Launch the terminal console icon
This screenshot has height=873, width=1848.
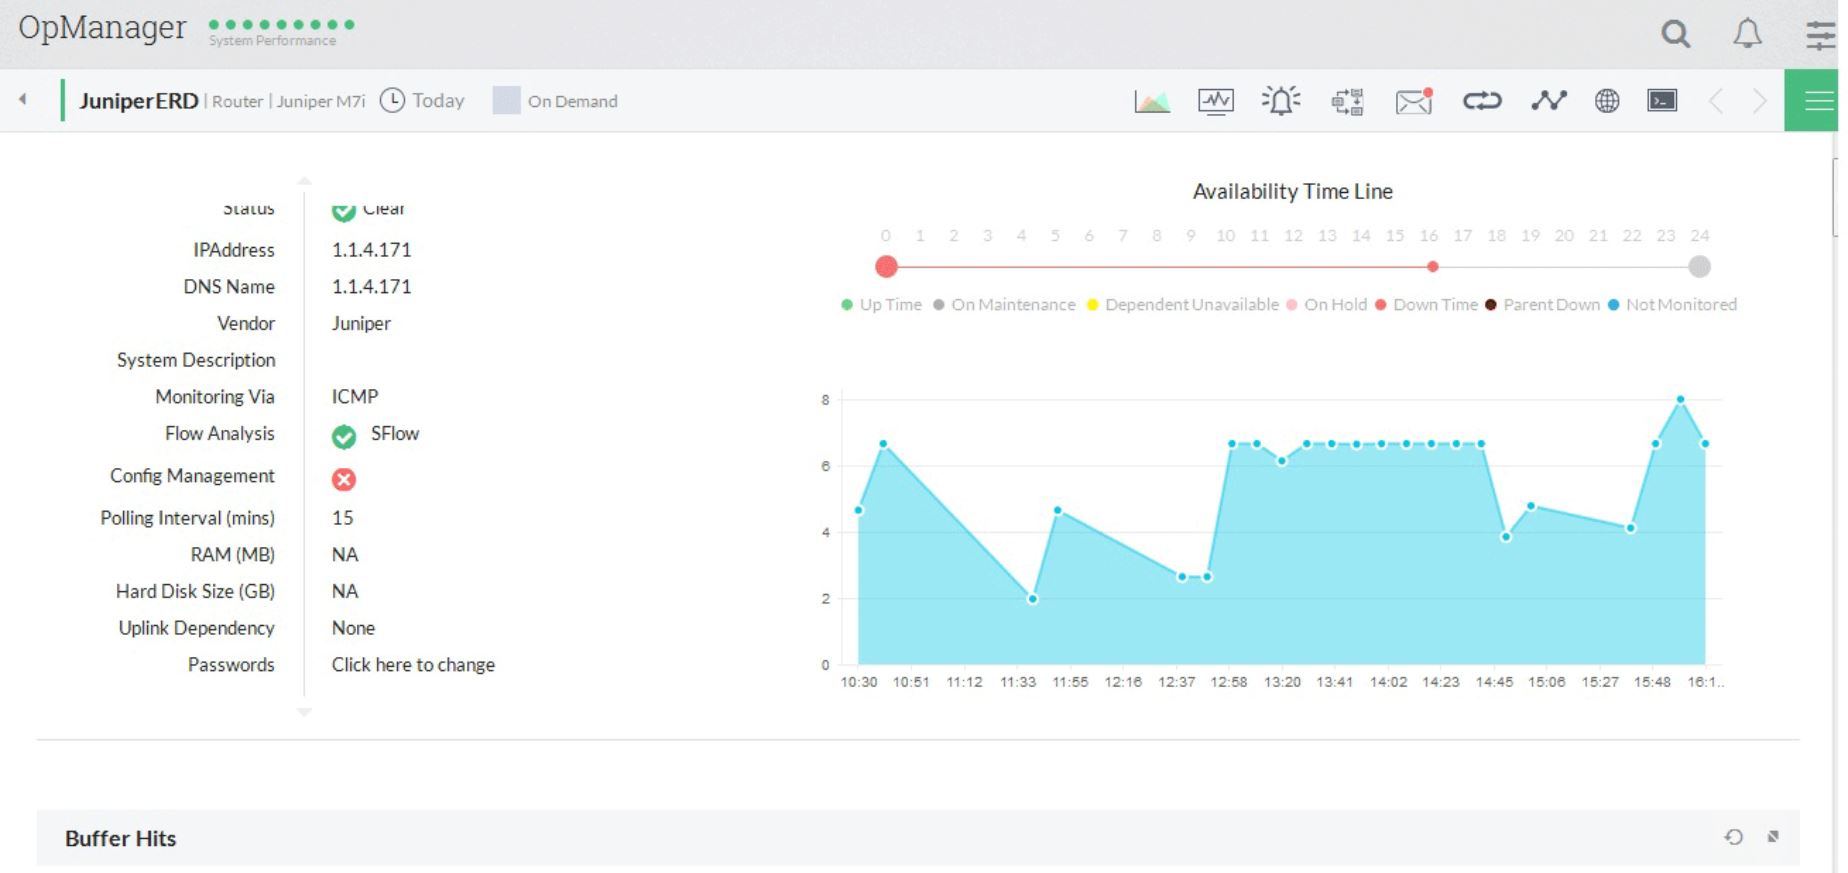click(x=1662, y=101)
